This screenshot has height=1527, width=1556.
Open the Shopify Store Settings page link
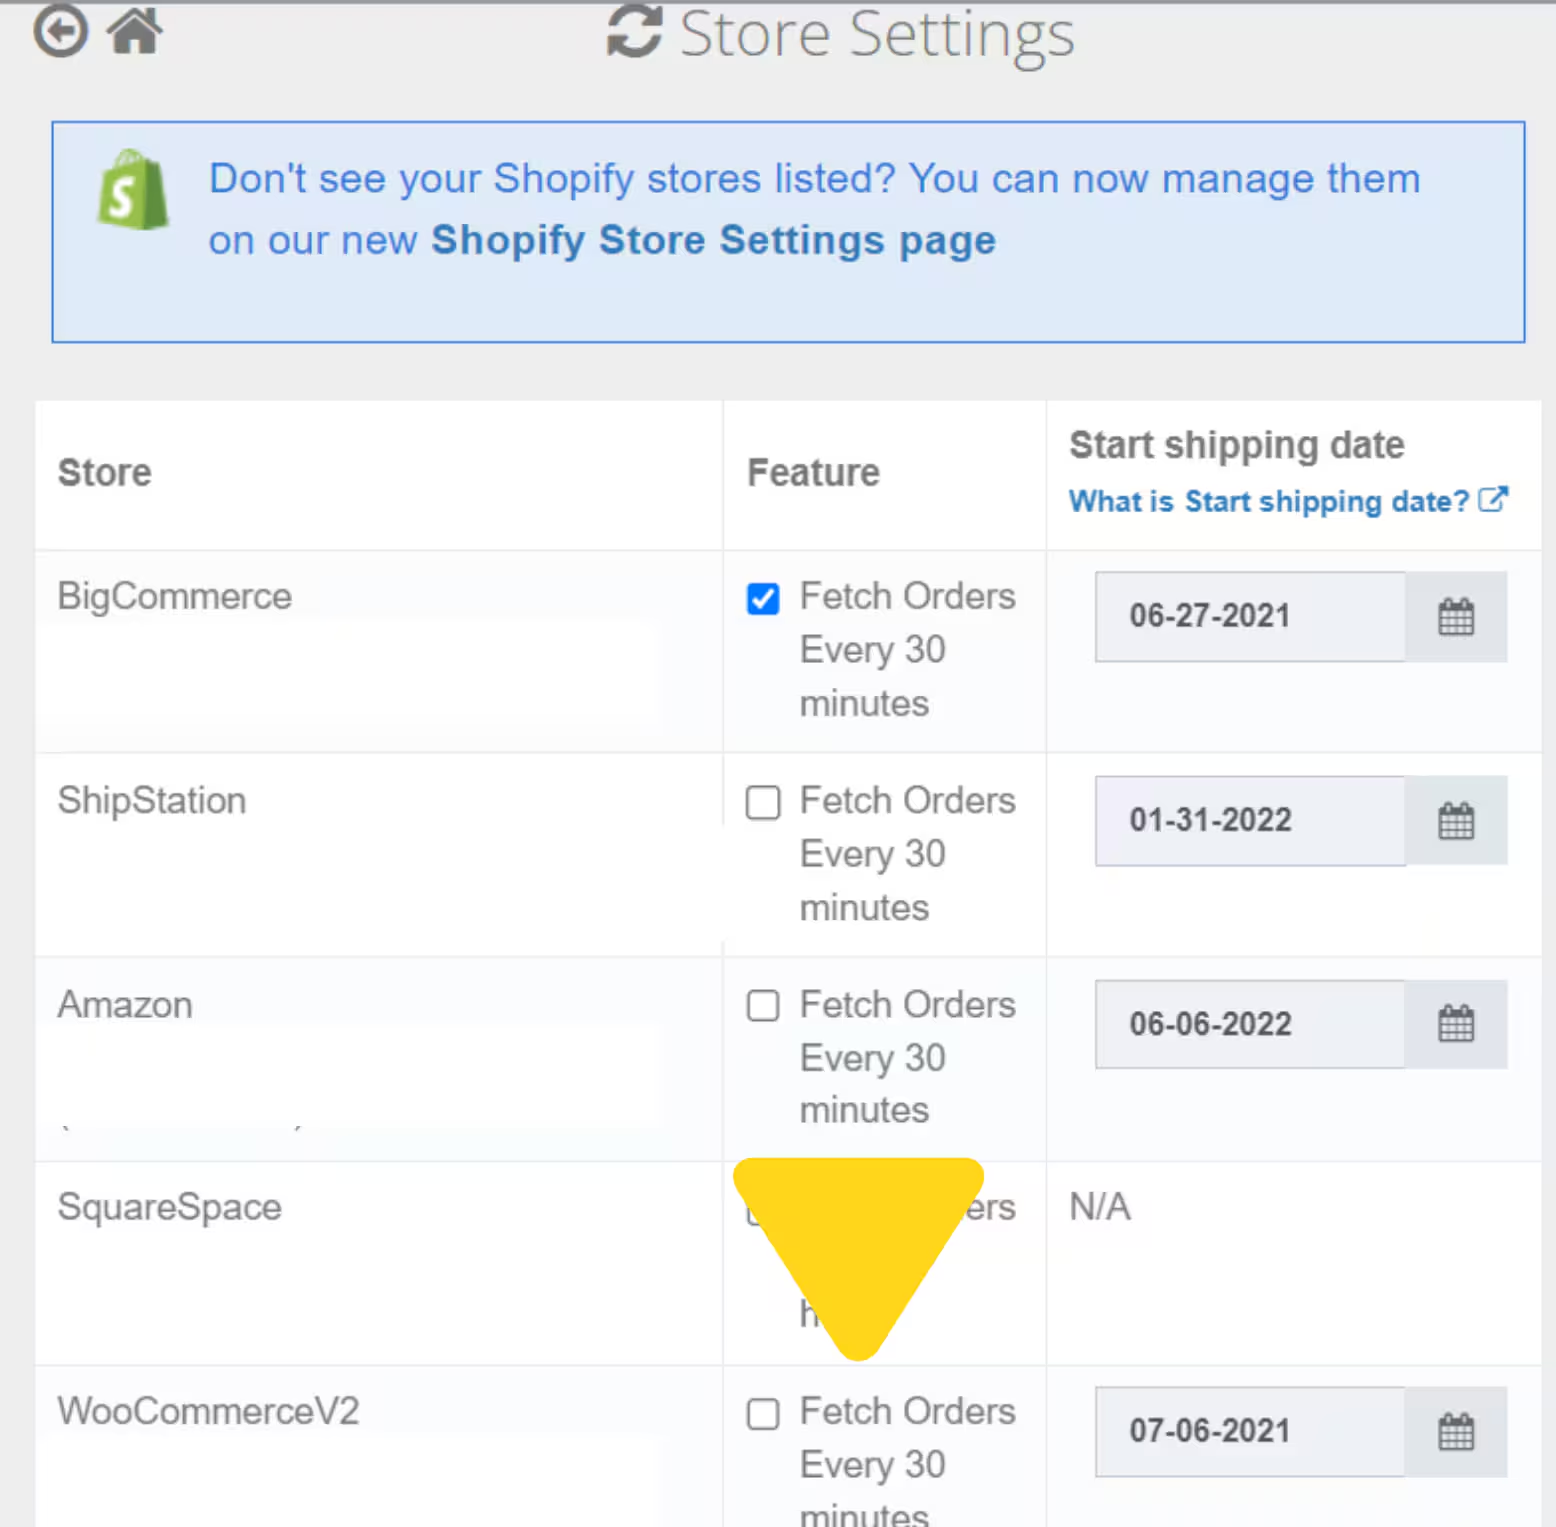(713, 240)
